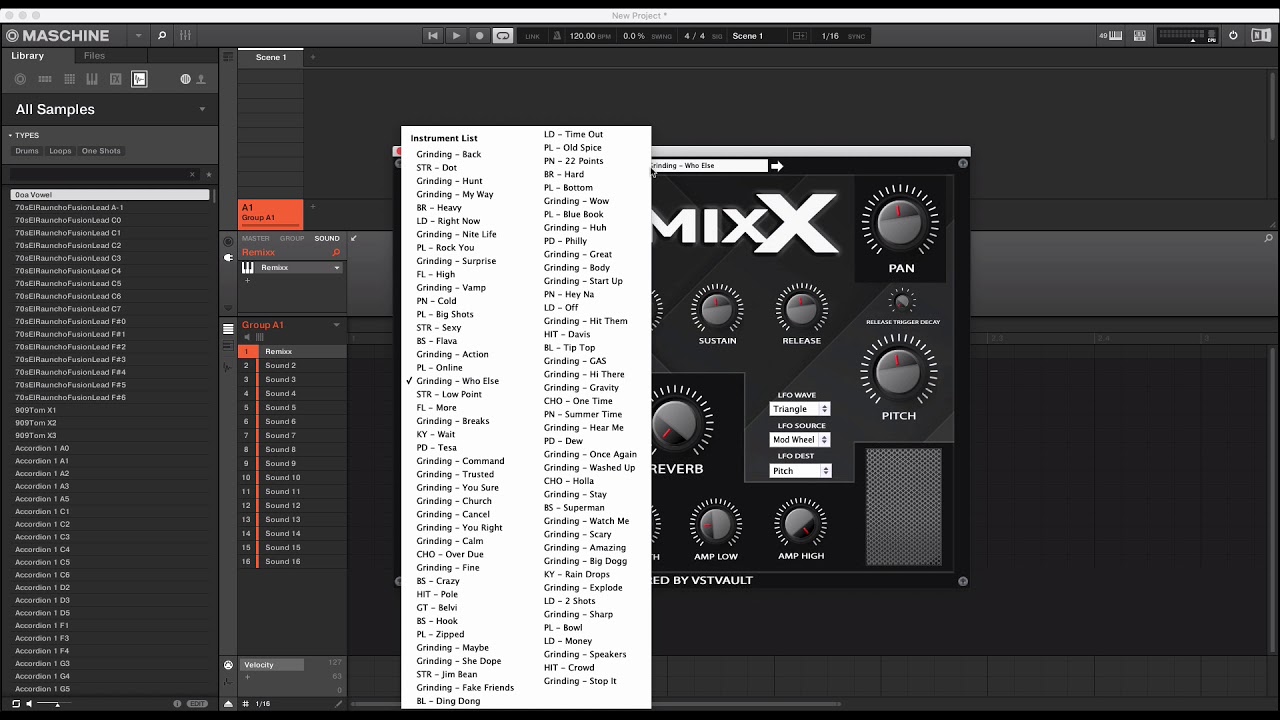The image size is (1280, 720).
Task: Toggle SYNC in the transport bar
Action: 856,36
